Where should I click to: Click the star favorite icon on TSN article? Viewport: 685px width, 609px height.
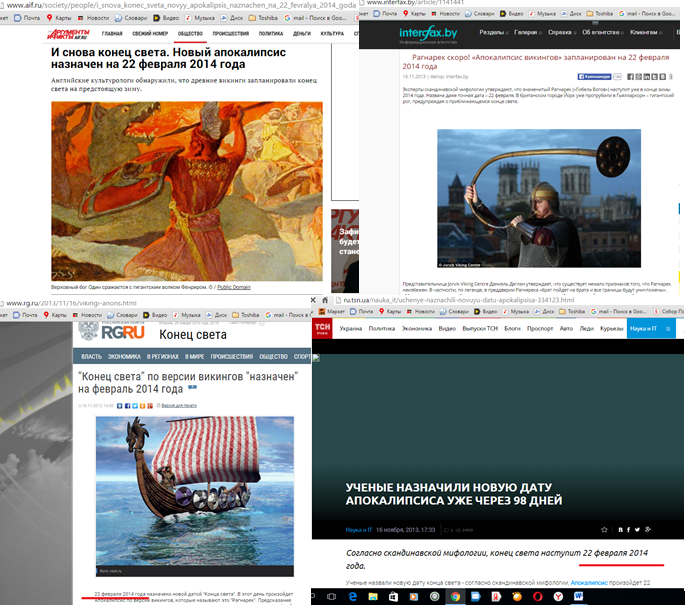click(604, 529)
